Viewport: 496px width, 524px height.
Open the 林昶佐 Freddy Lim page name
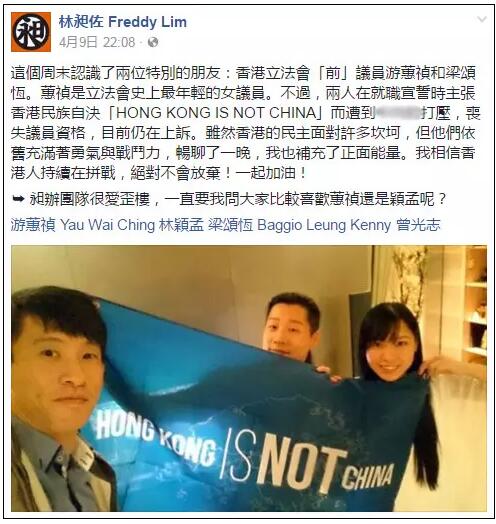coord(123,22)
